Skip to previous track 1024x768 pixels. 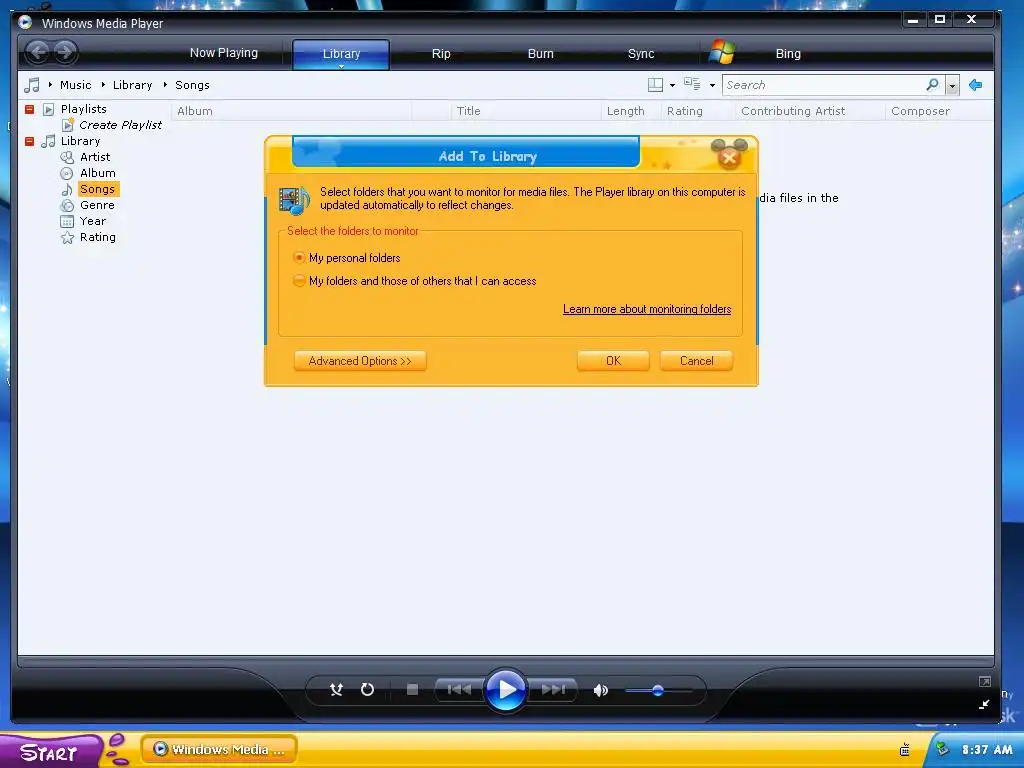coord(459,690)
